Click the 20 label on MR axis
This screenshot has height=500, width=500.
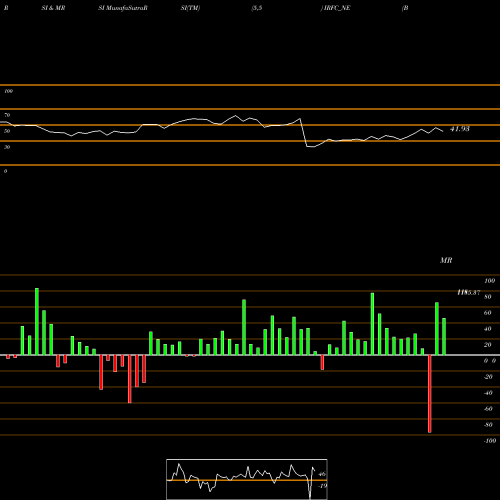[488, 345]
